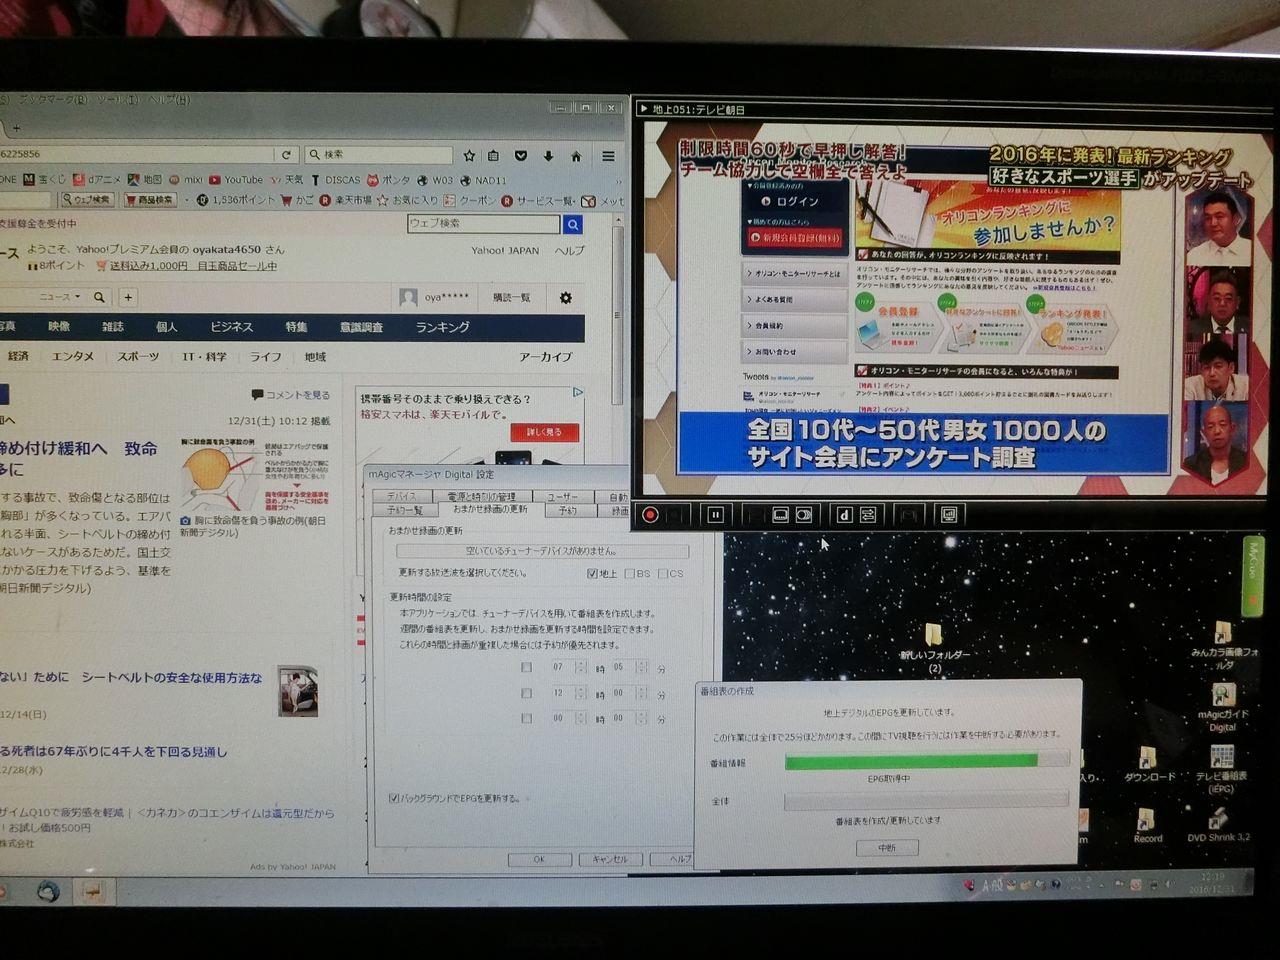
Task: Click the 詳しく見る ad button
Action: 544,432
